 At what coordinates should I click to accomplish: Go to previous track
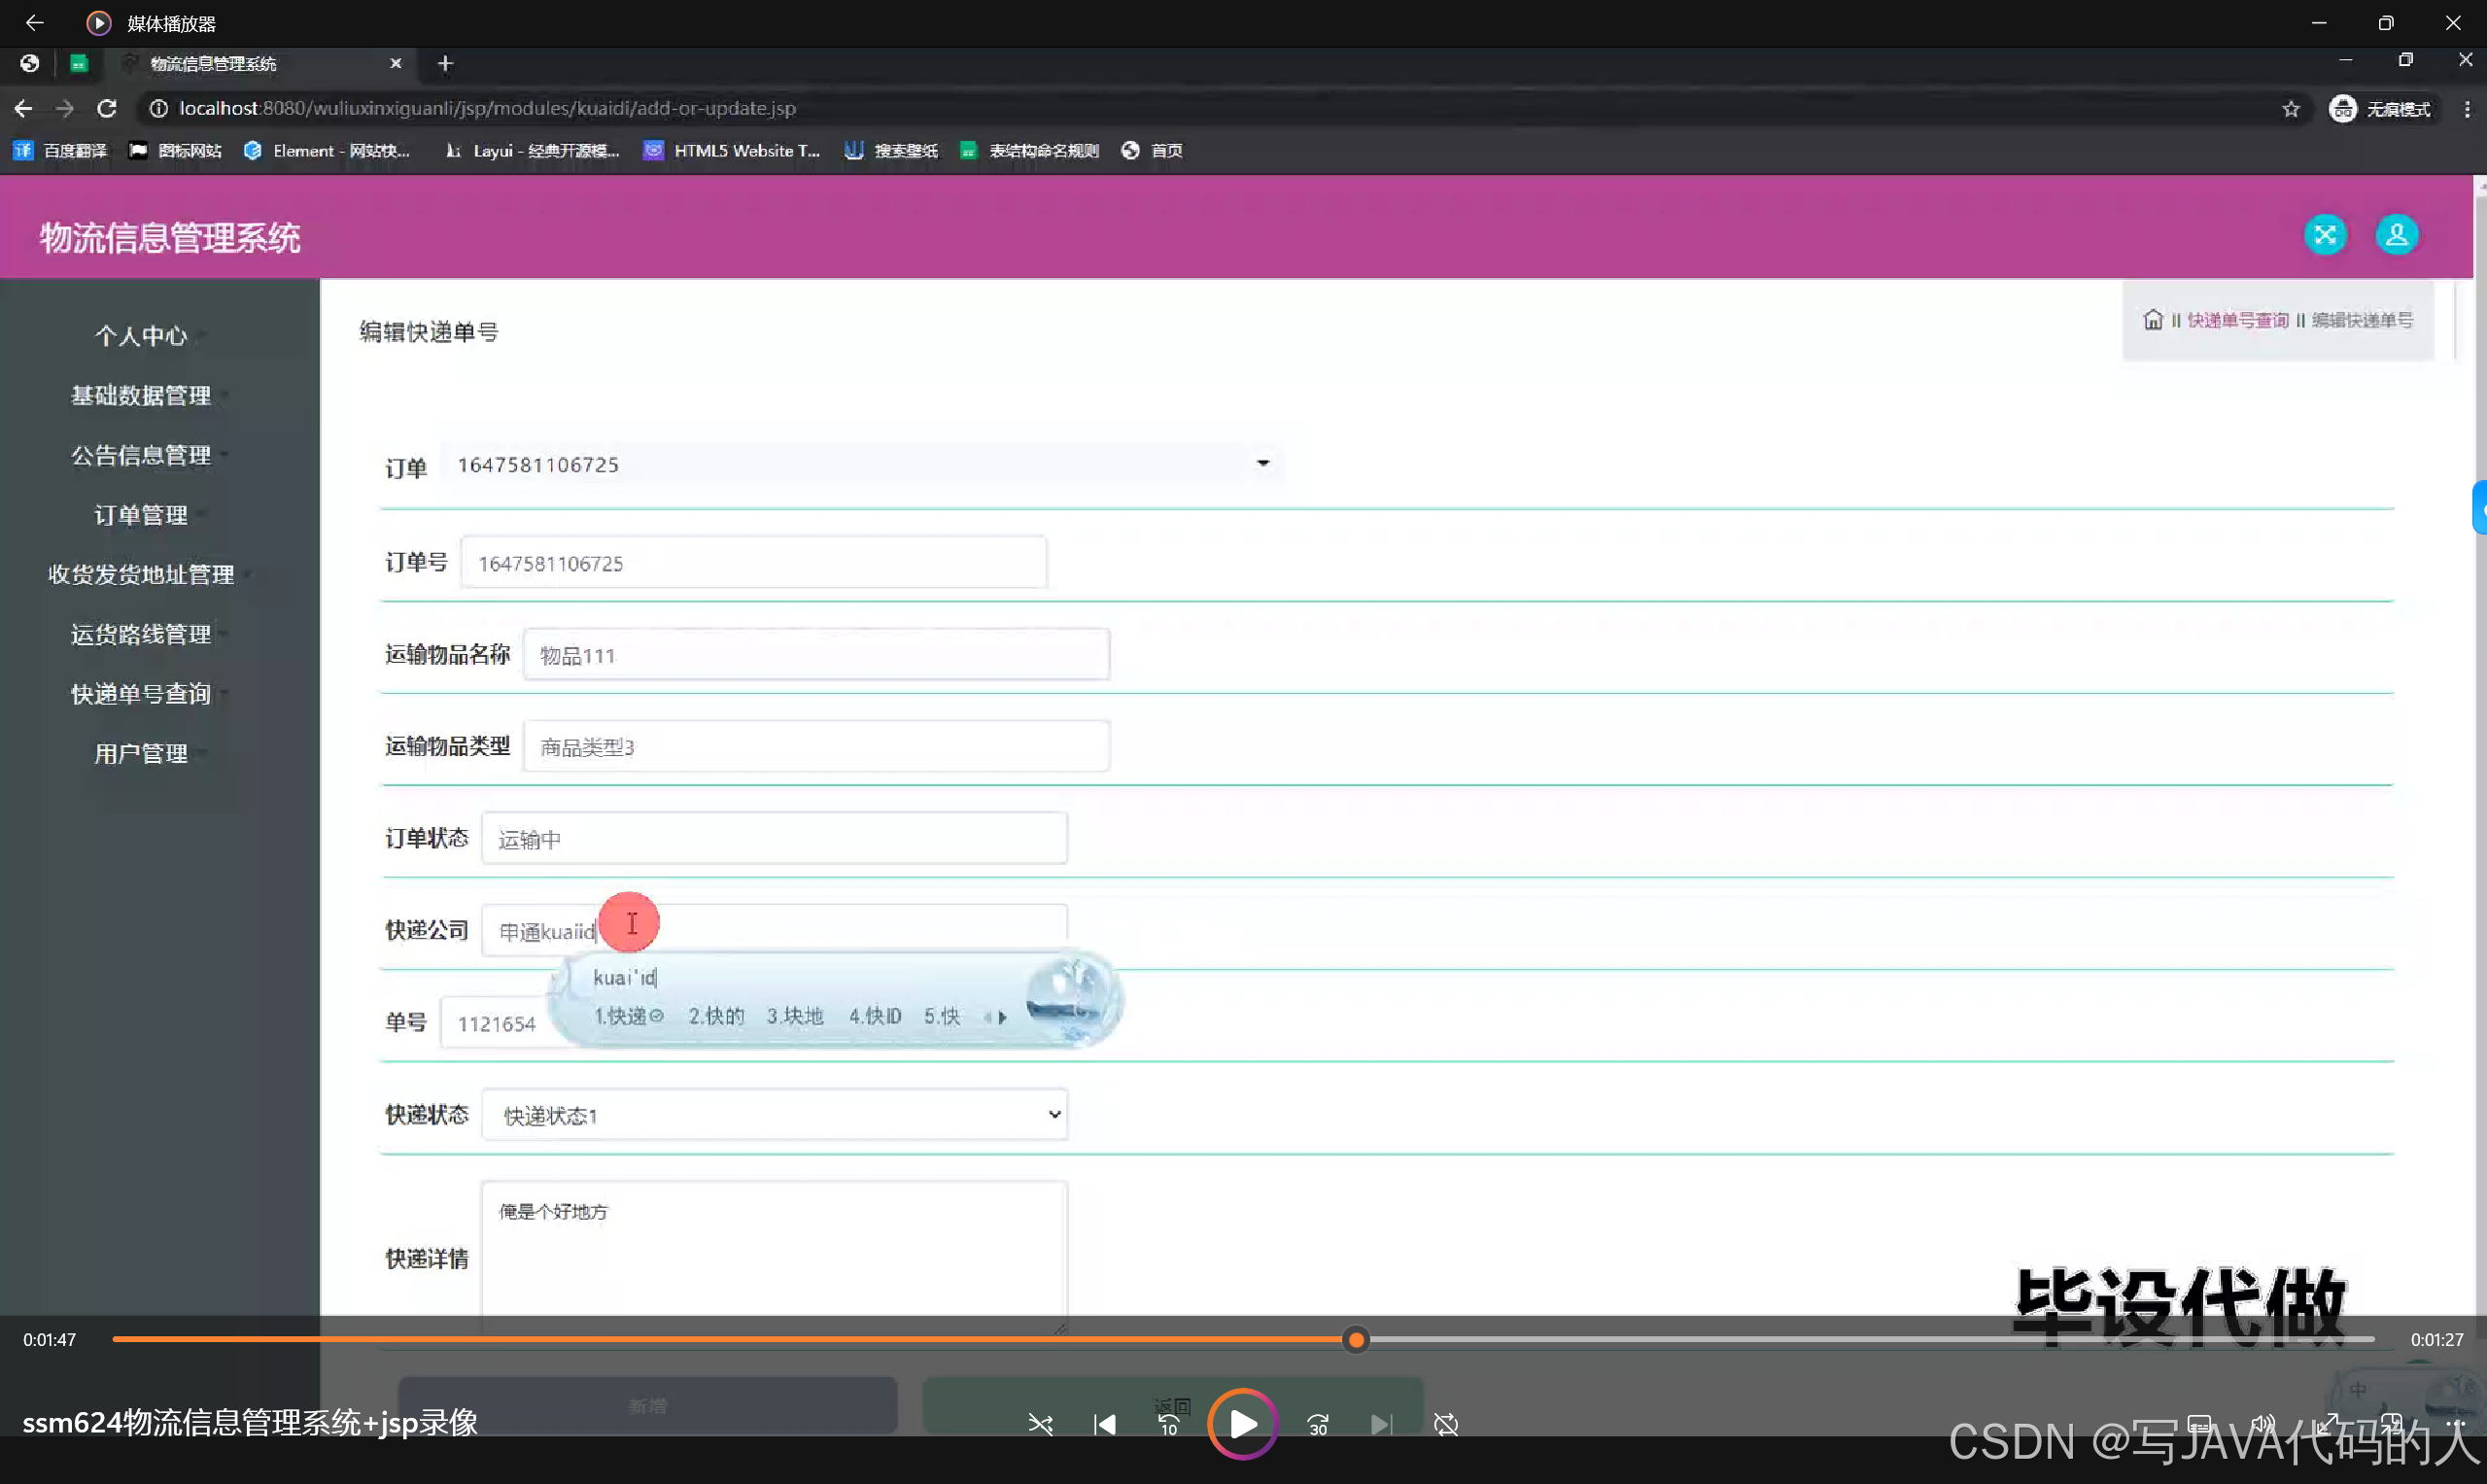pos(1105,1424)
